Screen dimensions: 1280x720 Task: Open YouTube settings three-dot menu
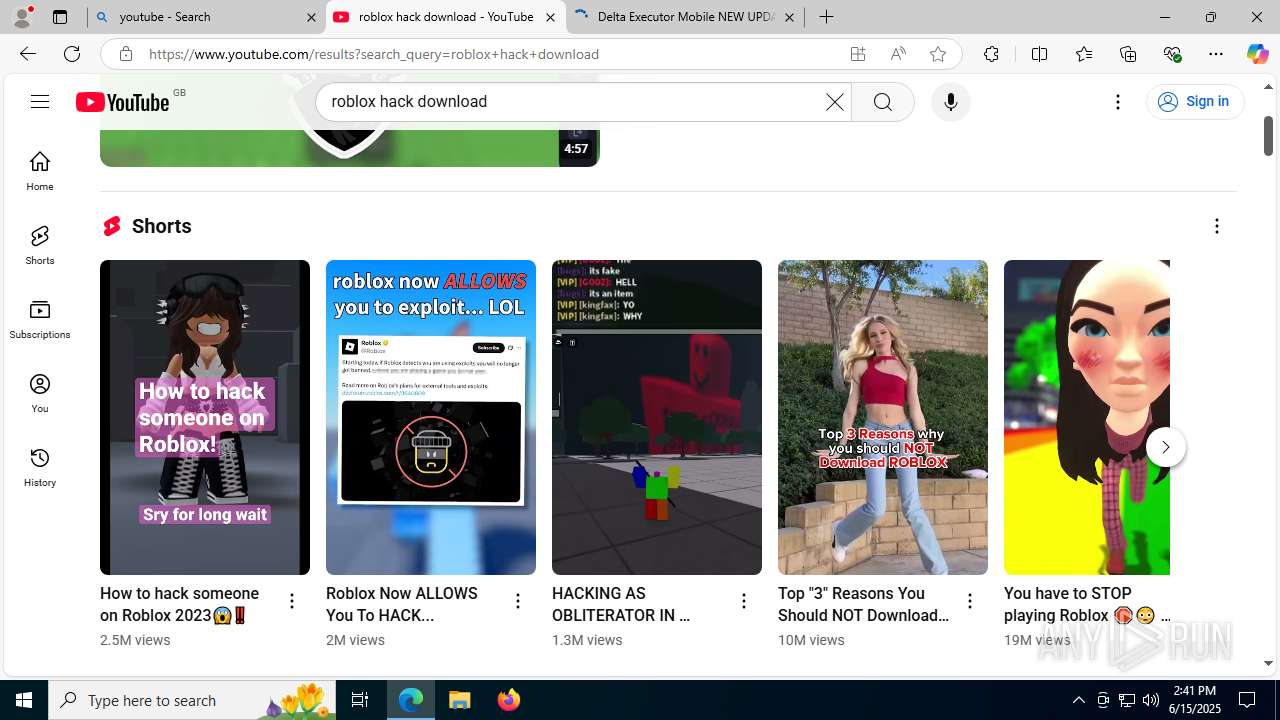[x=1118, y=102]
